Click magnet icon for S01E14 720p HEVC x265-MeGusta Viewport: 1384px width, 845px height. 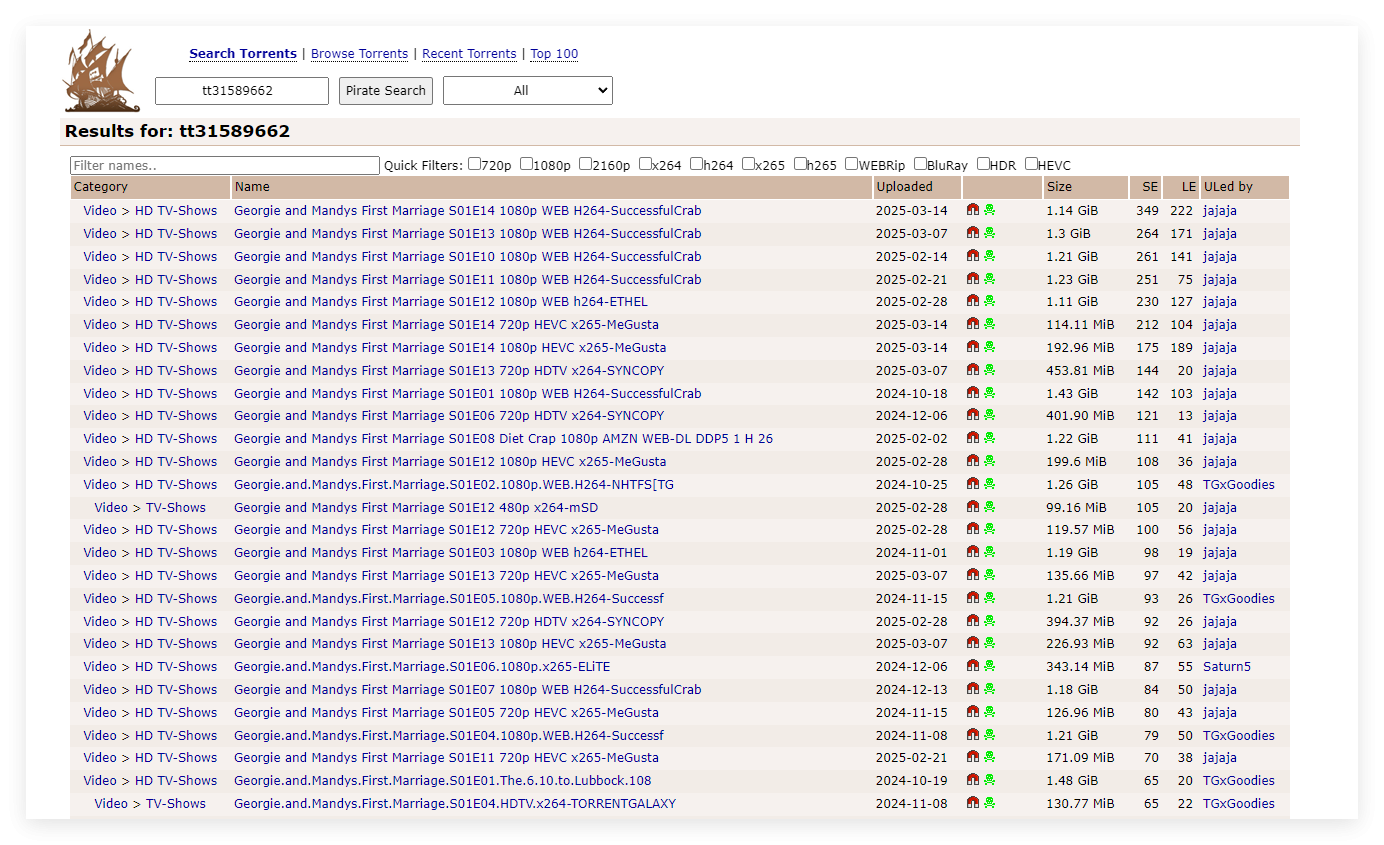click(x=973, y=324)
